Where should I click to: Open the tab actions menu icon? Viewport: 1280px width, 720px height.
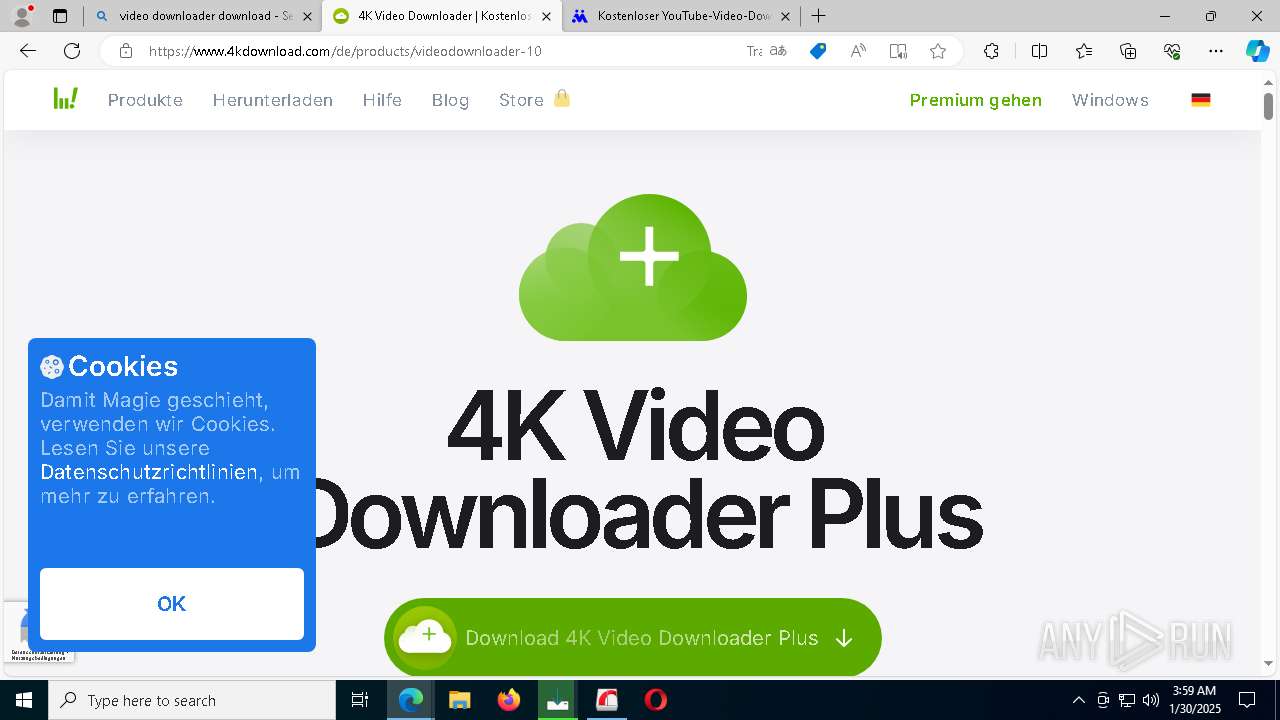click(x=60, y=16)
